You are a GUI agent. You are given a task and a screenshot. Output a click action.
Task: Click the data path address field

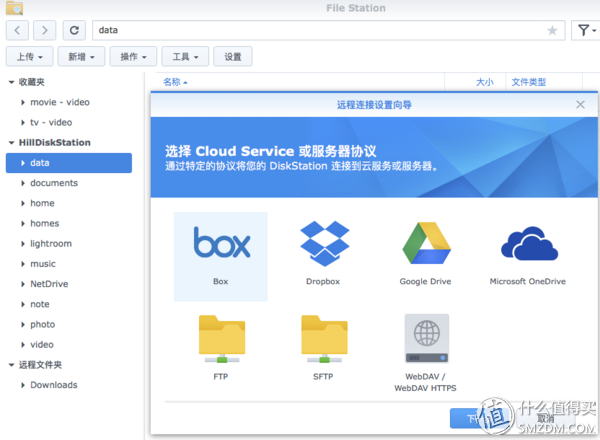[x=328, y=30]
